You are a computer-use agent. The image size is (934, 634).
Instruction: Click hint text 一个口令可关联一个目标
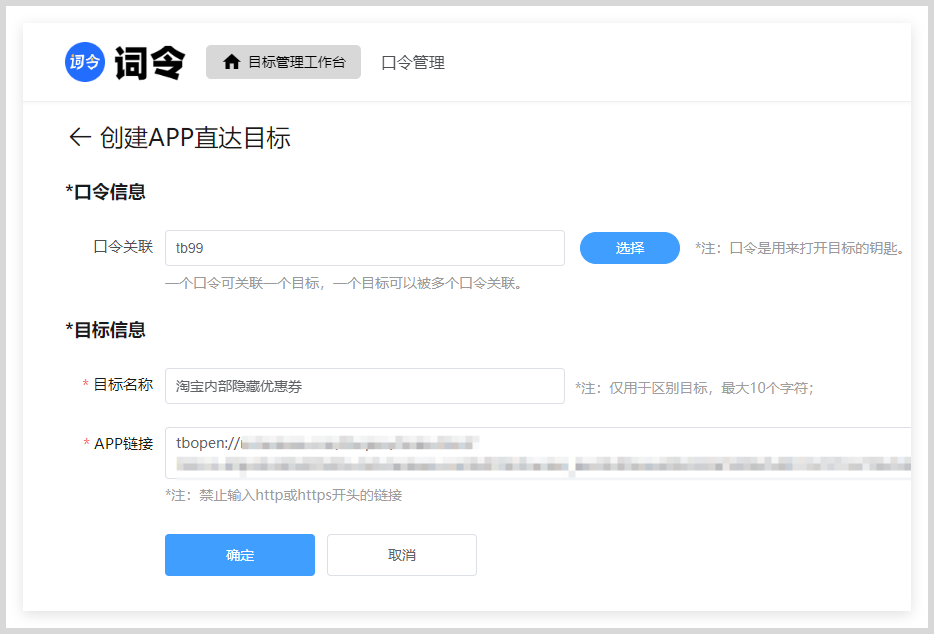point(345,284)
